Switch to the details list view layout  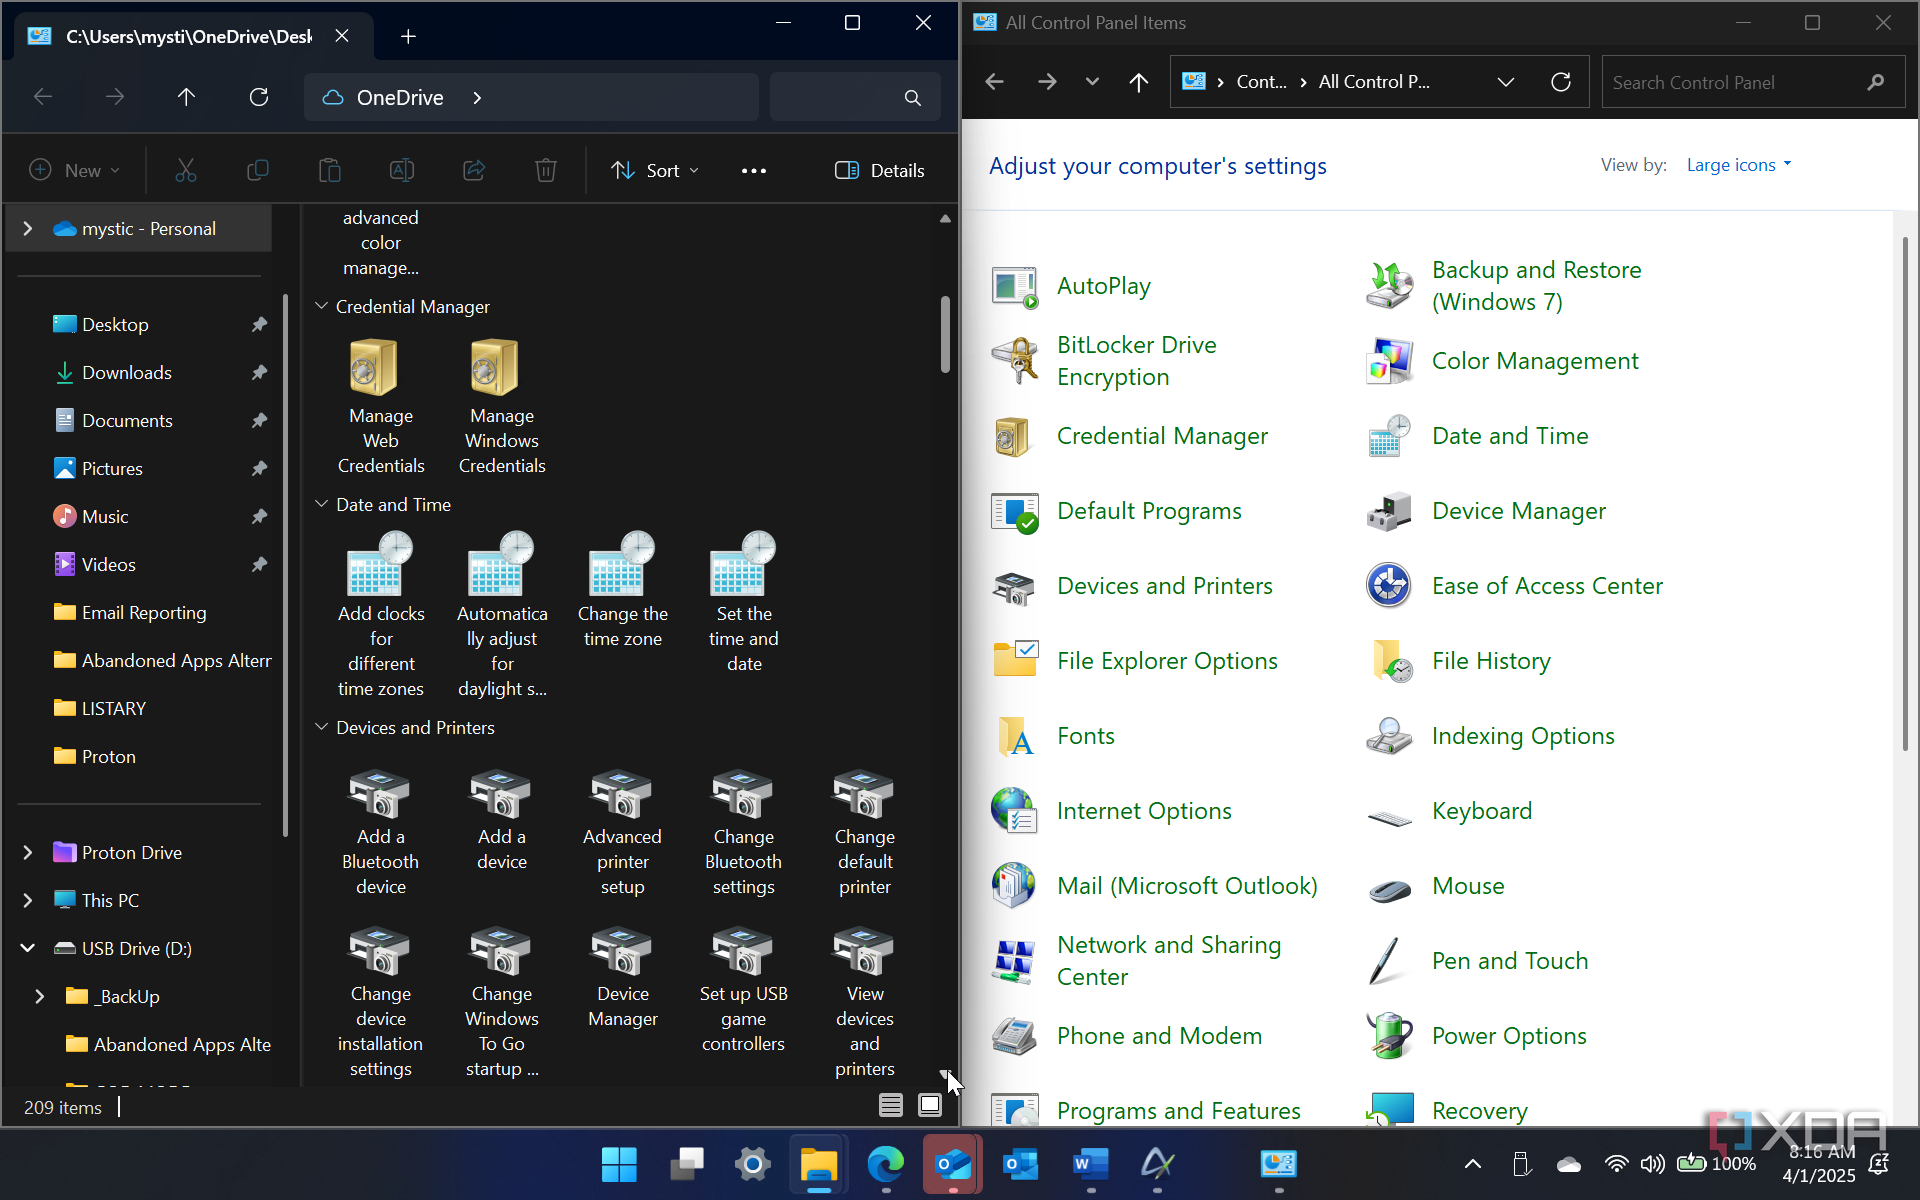tap(890, 1105)
